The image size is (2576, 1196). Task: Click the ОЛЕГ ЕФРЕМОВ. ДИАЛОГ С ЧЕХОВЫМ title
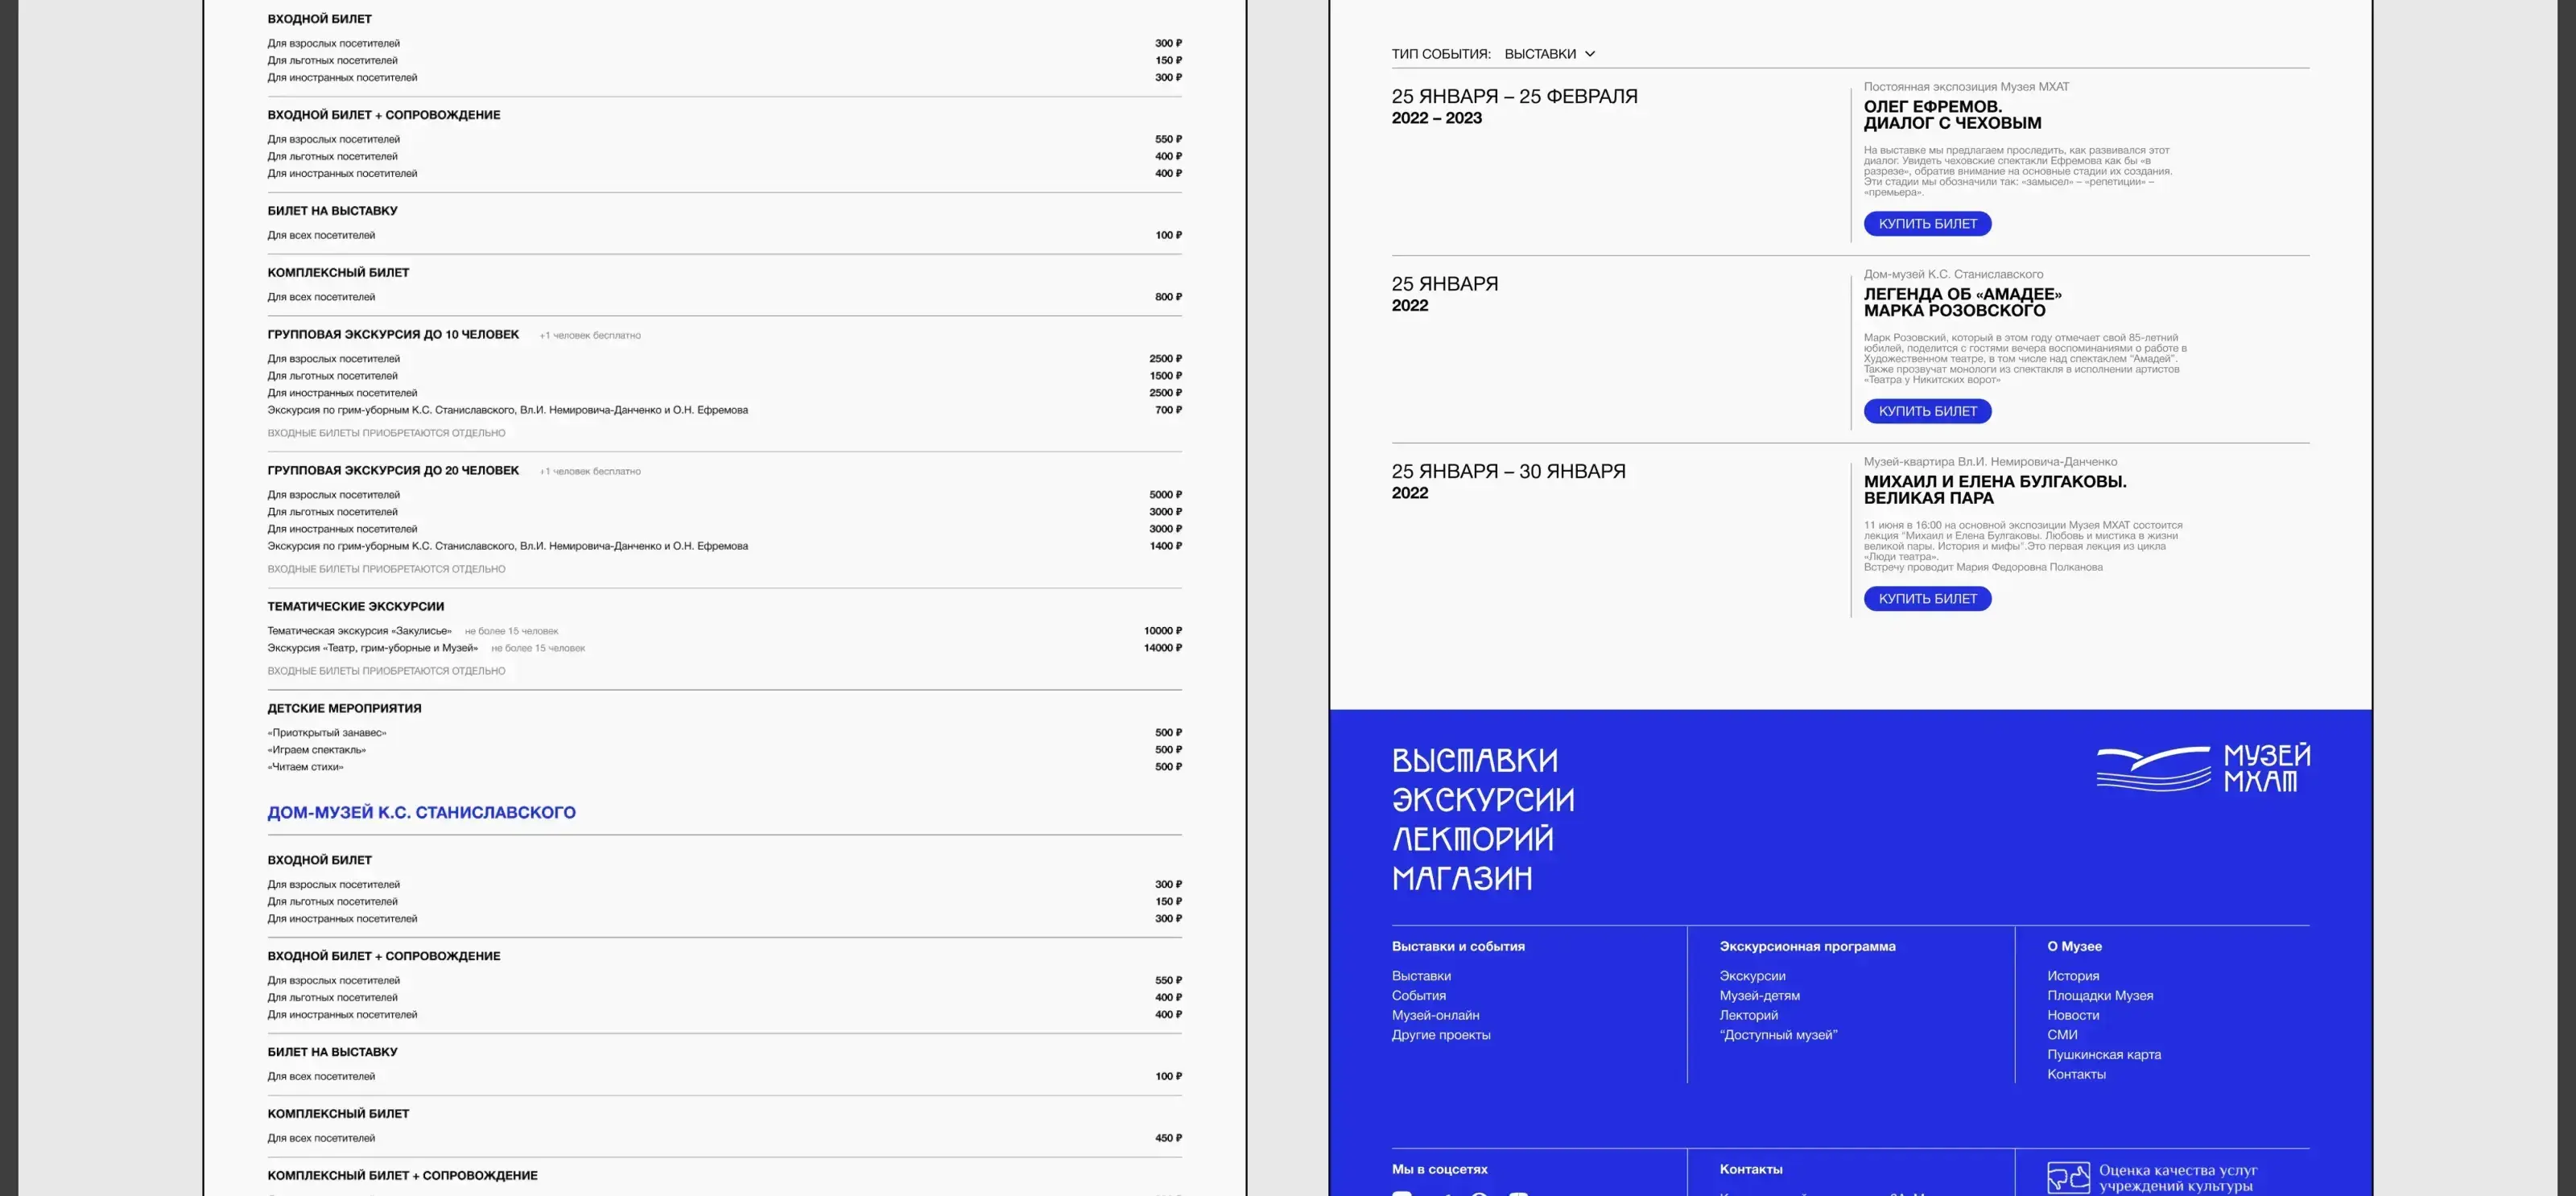[x=1952, y=115]
